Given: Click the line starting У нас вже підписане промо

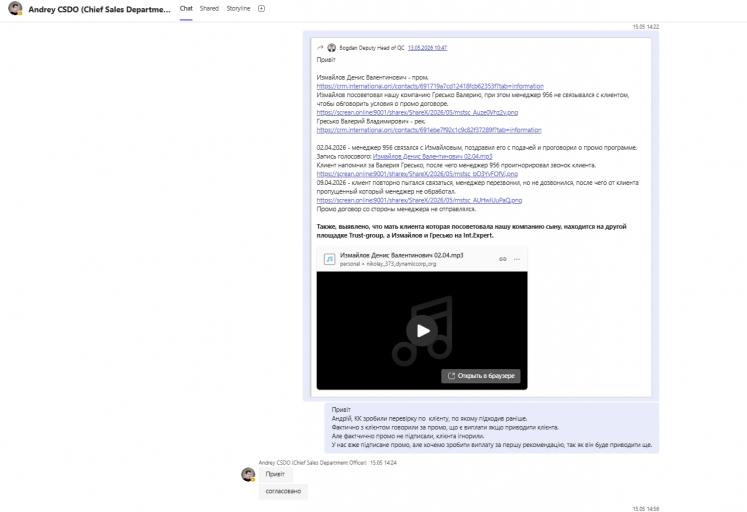Looking at the screenshot, I should 492,445.
